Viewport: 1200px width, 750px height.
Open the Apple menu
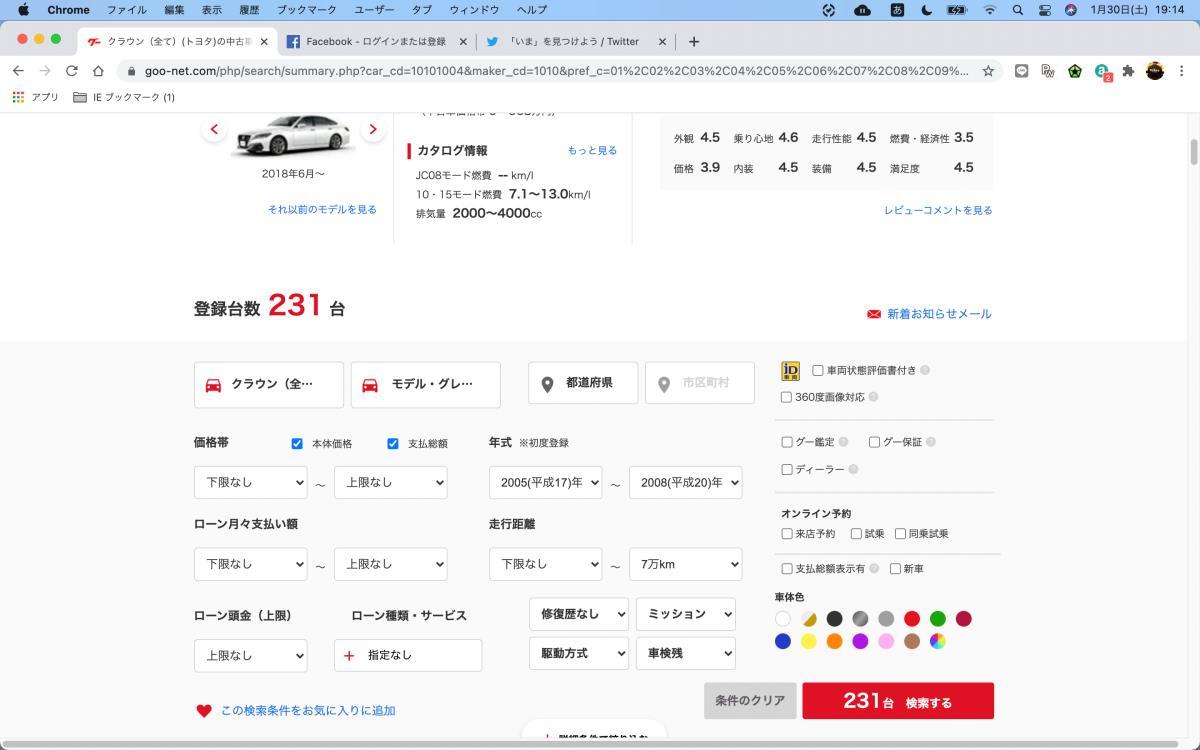[23, 10]
